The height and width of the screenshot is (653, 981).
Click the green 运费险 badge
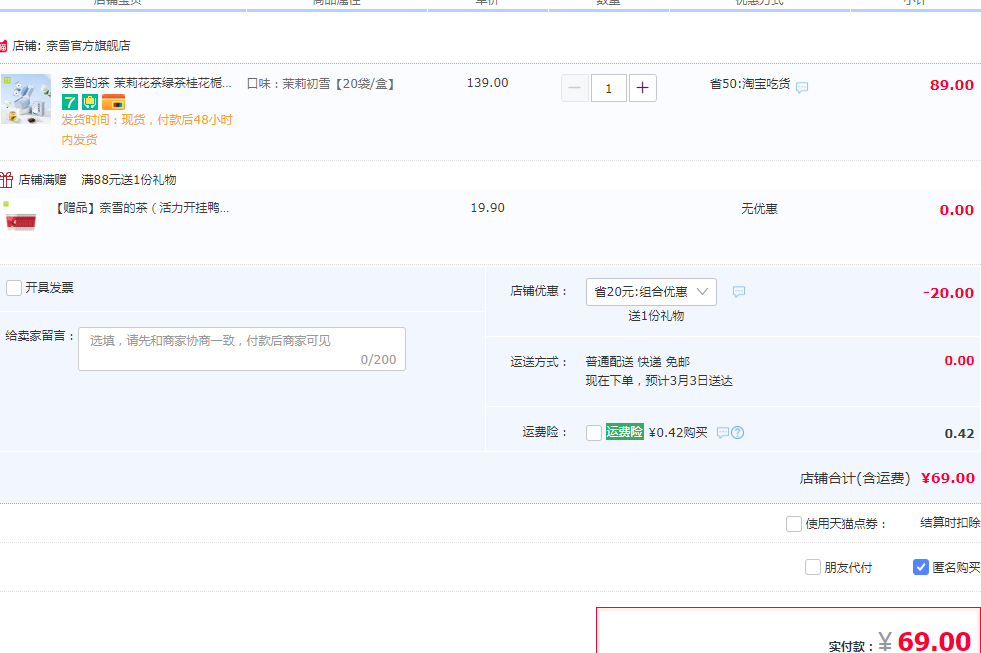tap(624, 432)
